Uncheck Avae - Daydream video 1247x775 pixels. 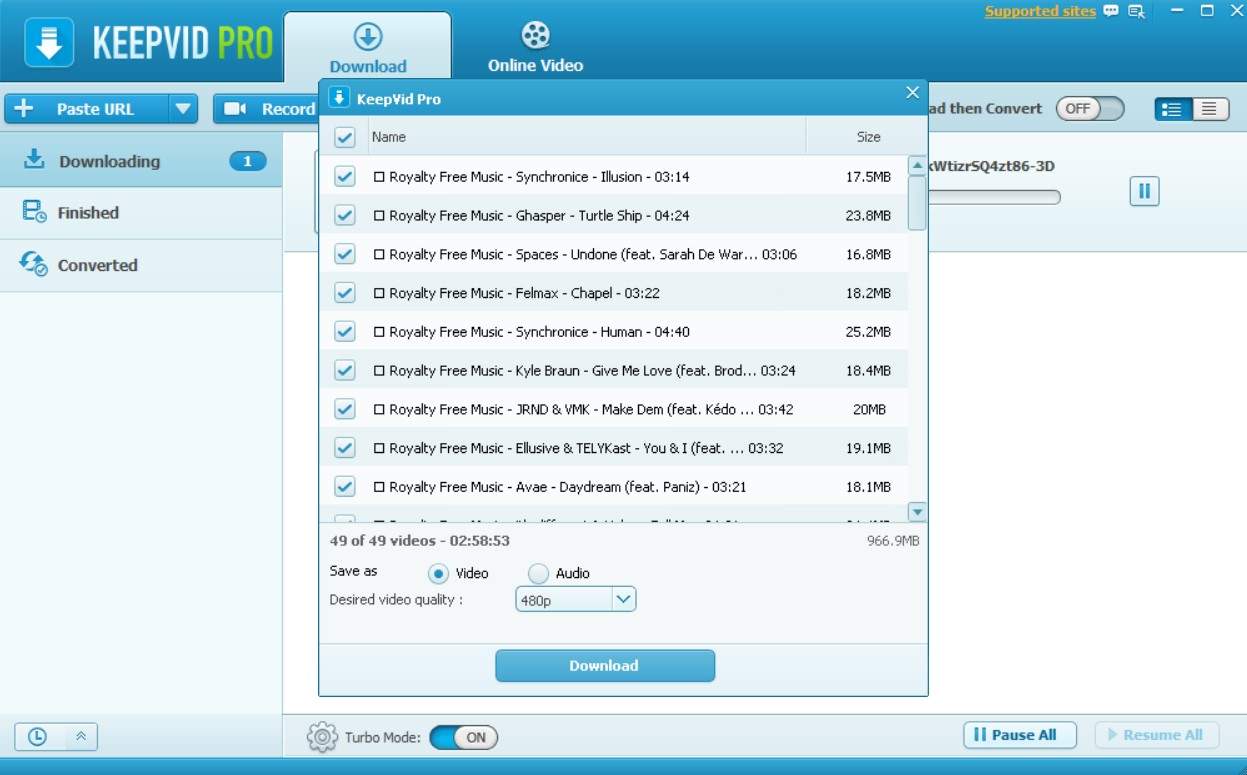tap(344, 487)
